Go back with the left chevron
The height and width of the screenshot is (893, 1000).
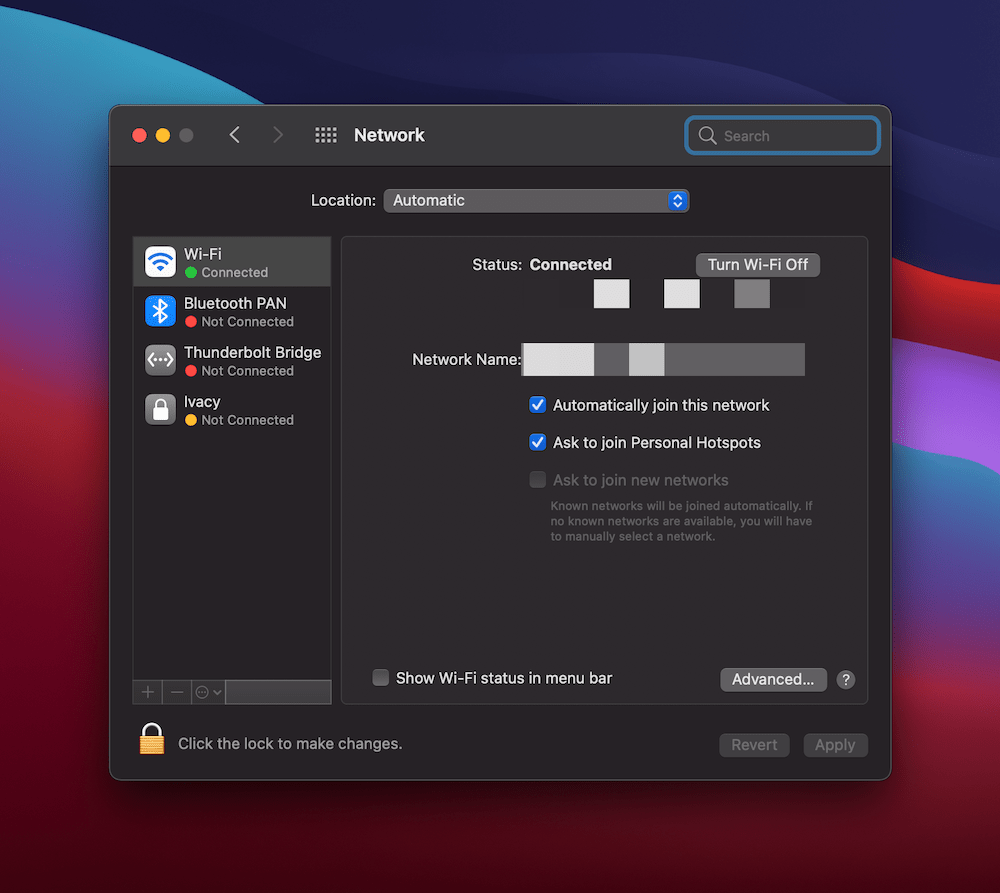235,135
